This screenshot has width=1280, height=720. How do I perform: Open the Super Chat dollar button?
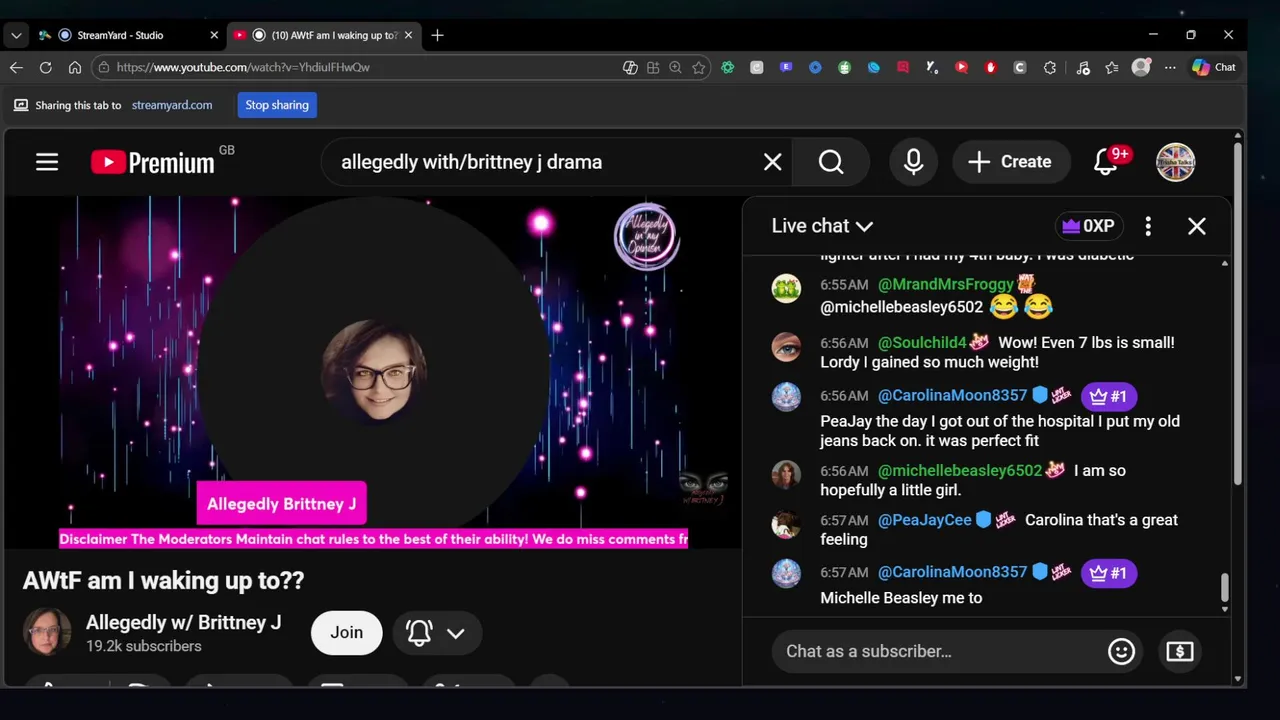1180,652
